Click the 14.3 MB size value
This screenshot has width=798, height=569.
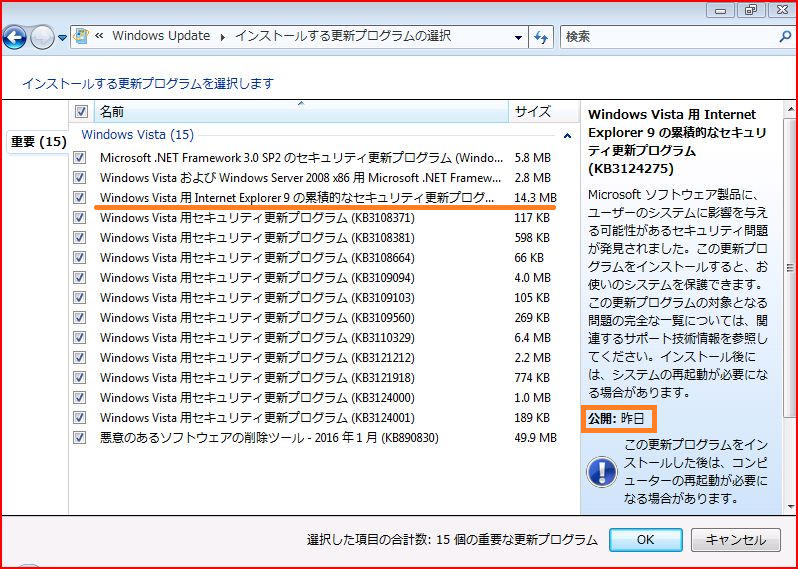[535, 197]
